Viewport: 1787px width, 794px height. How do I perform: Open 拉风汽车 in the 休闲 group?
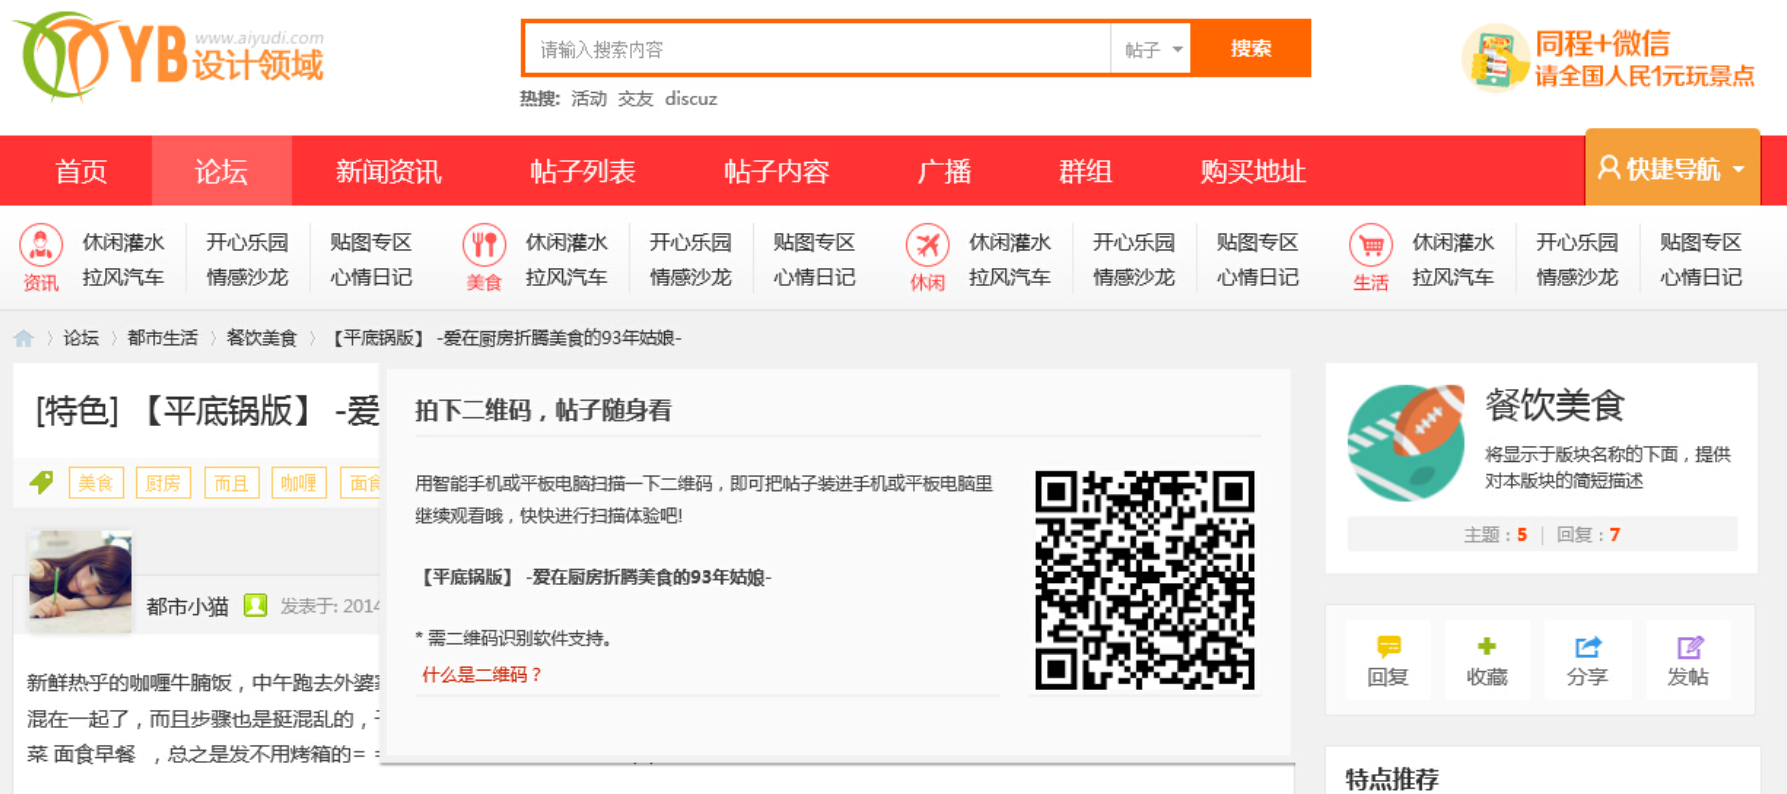pyautogui.click(x=1010, y=277)
